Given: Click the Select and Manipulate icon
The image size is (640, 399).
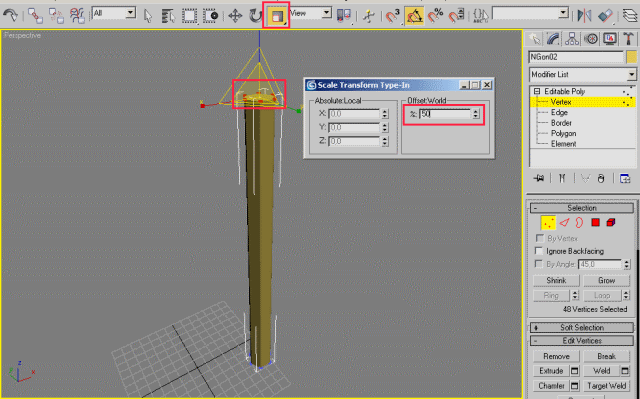Looking at the screenshot, I should coord(369,16).
